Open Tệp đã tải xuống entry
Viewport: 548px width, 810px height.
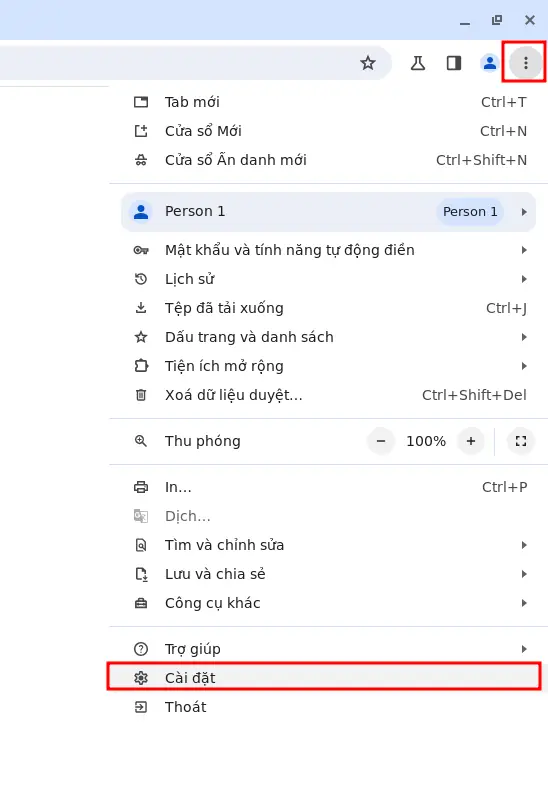(328, 308)
